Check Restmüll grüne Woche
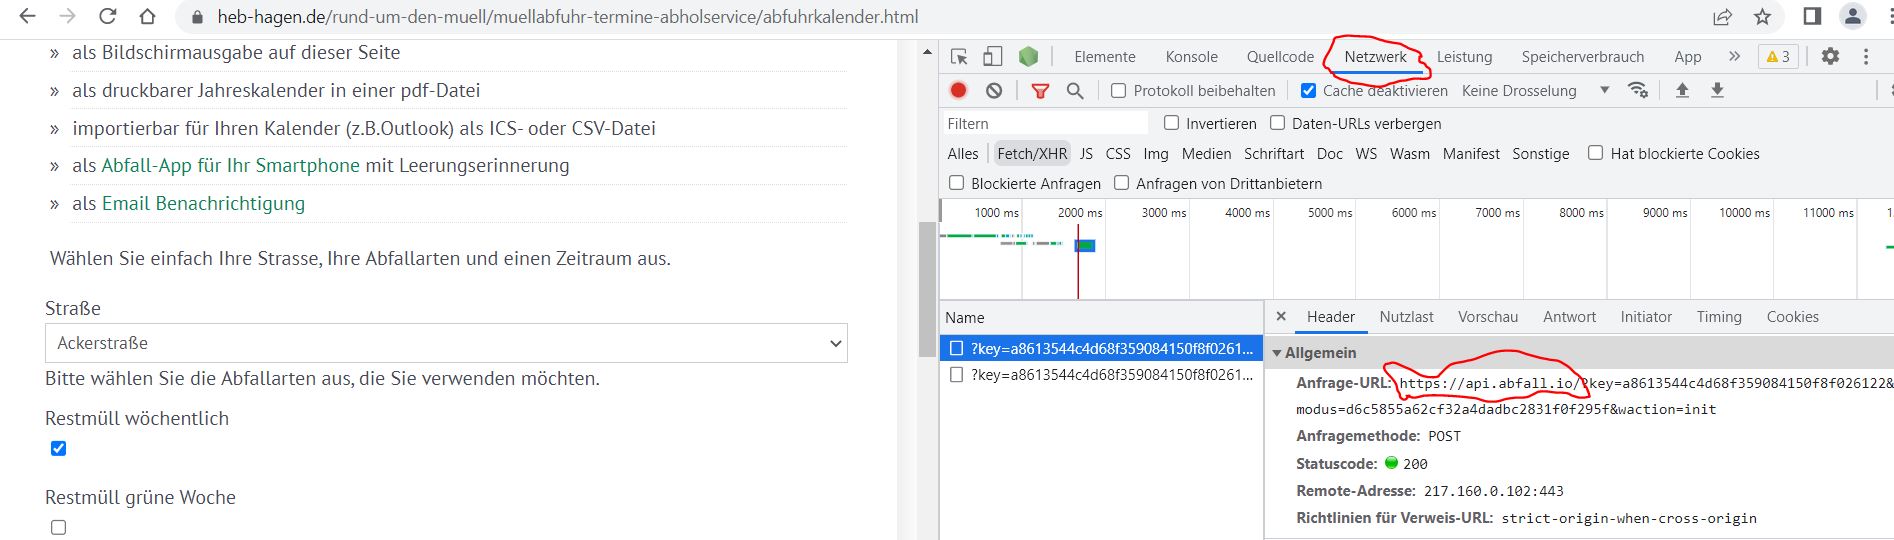Image resolution: width=1894 pixels, height=540 pixels. (x=58, y=527)
